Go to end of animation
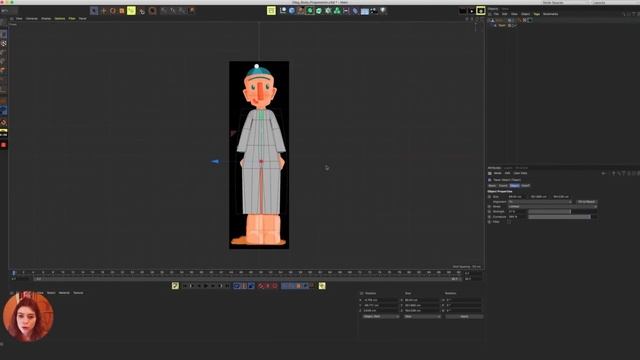640x360 pixels. (227, 286)
